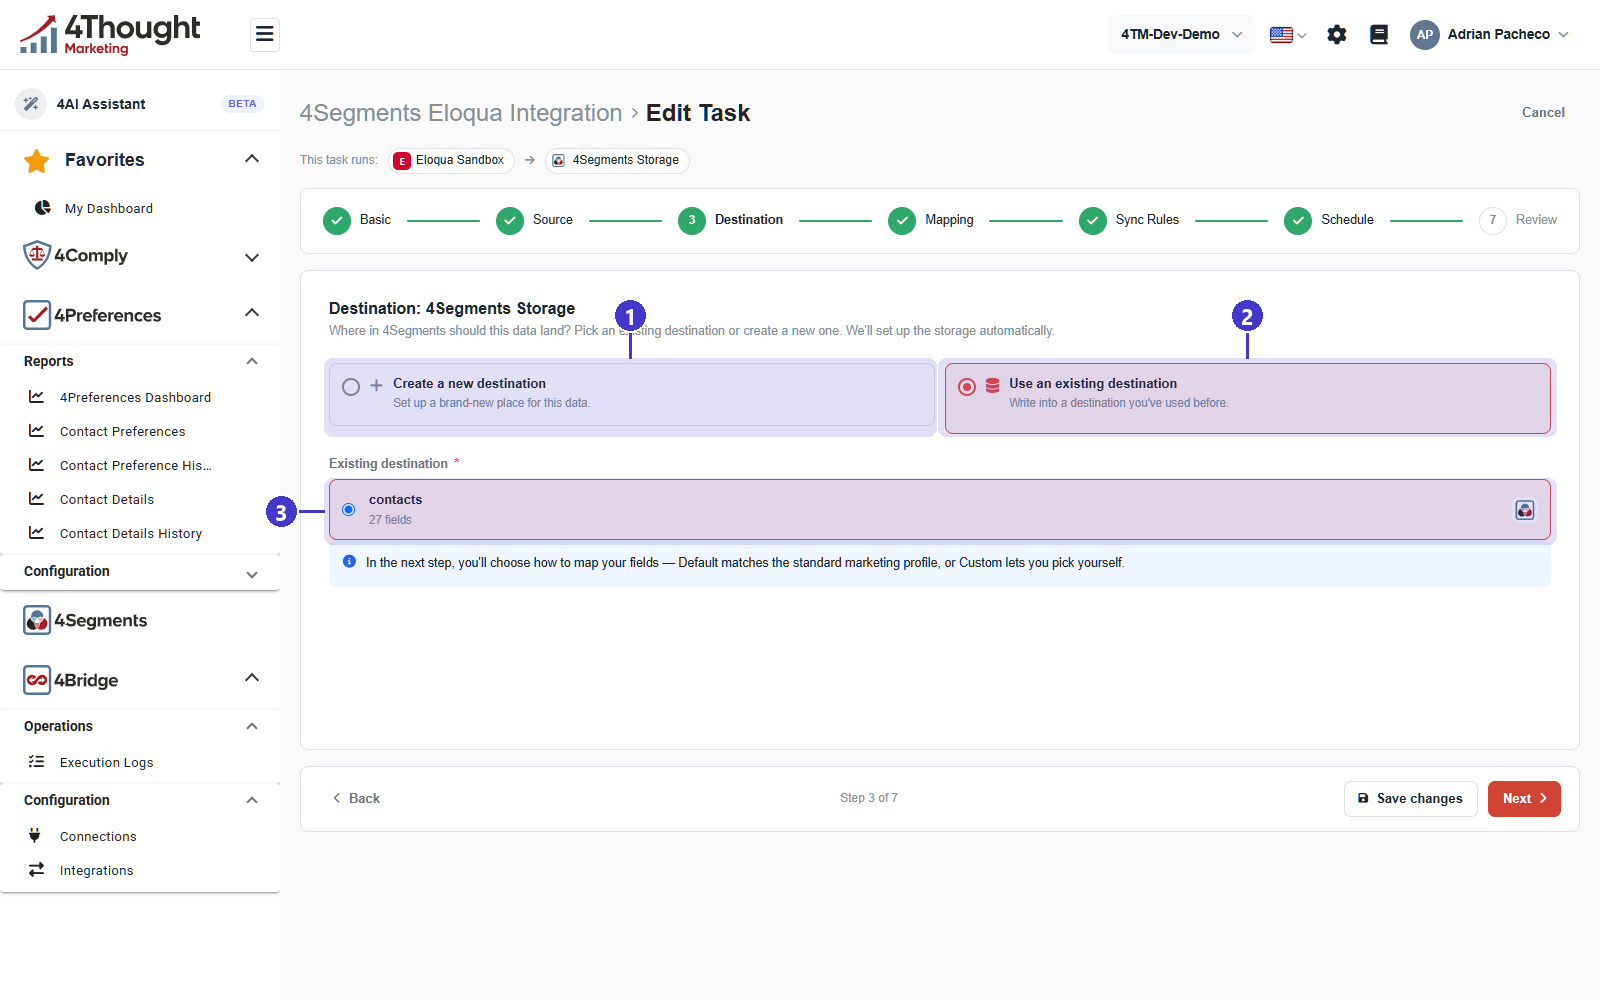The height and width of the screenshot is (1000, 1600).
Task: Go to the Schedule step
Action: tap(1329, 221)
